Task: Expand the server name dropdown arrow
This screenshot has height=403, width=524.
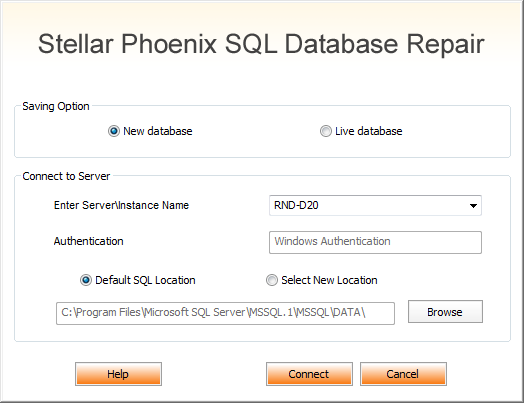Action: click(473, 206)
